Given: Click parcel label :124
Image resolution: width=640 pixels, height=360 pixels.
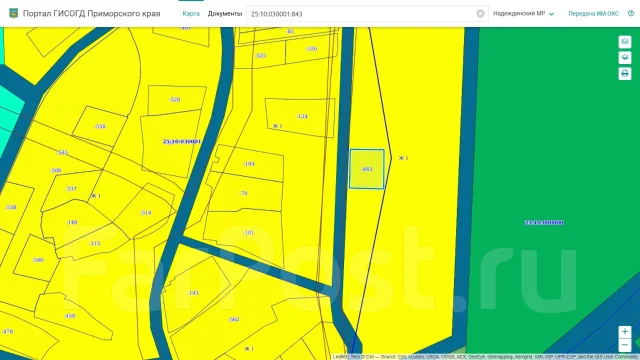Looking at the screenshot, I should pos(302,116).
